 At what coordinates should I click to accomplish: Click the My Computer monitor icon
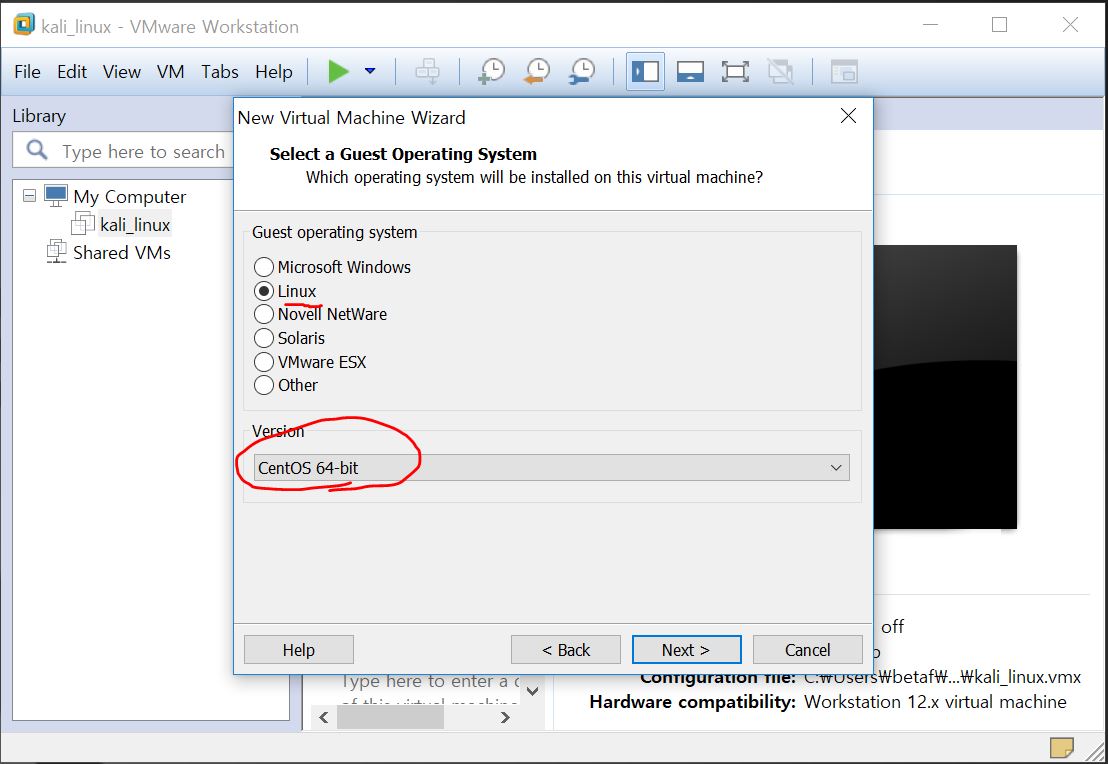pyautogui.click(x=56, y=196)
